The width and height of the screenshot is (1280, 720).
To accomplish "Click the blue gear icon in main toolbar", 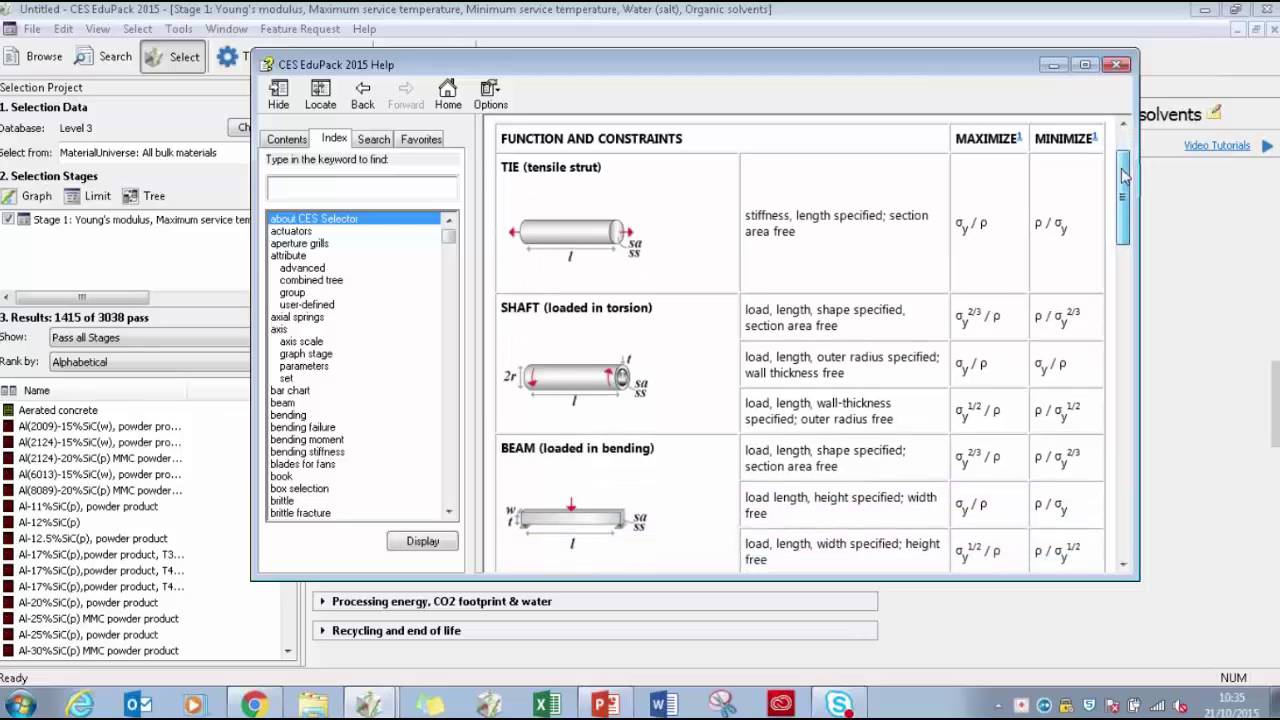I will [x=227, y=57].
